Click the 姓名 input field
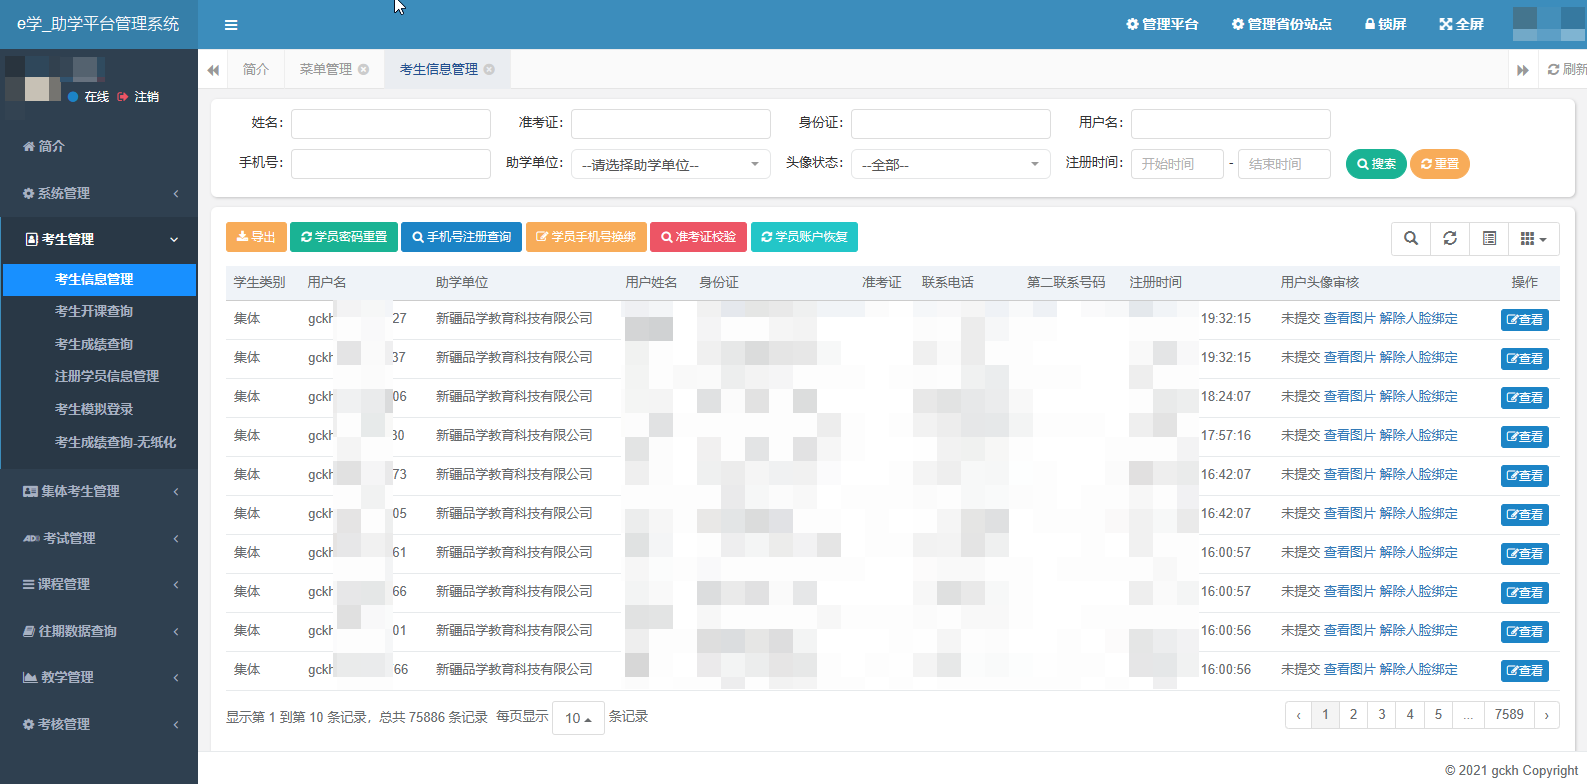The image size is (1587, 784). [390, 123]
